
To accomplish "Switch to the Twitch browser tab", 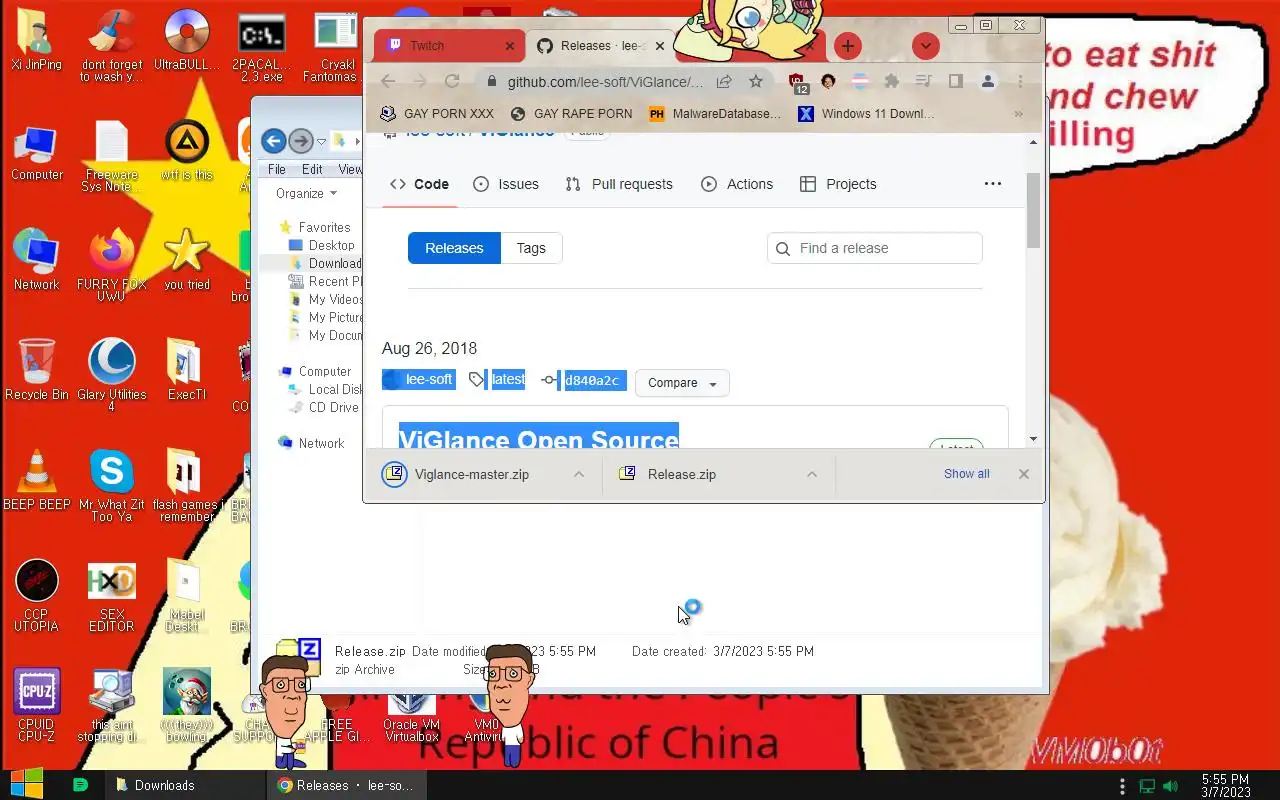I will [446, 46].
